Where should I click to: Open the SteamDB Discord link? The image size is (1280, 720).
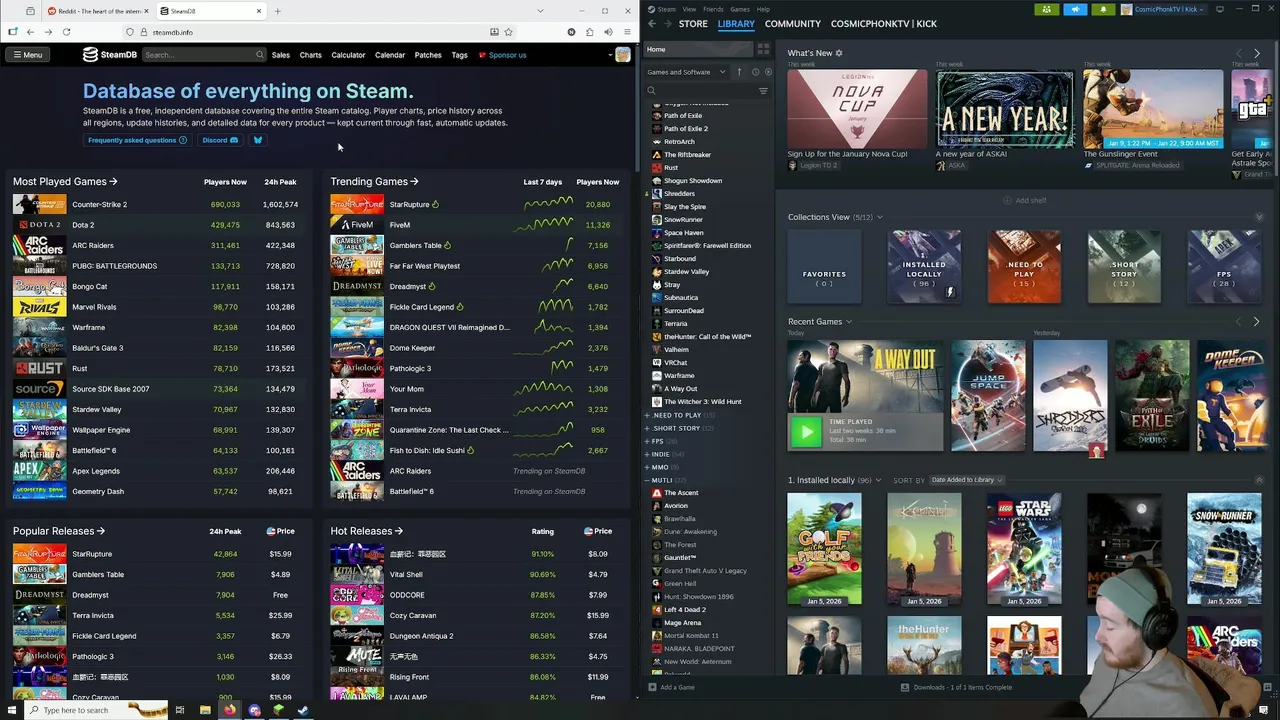point(220,140)
